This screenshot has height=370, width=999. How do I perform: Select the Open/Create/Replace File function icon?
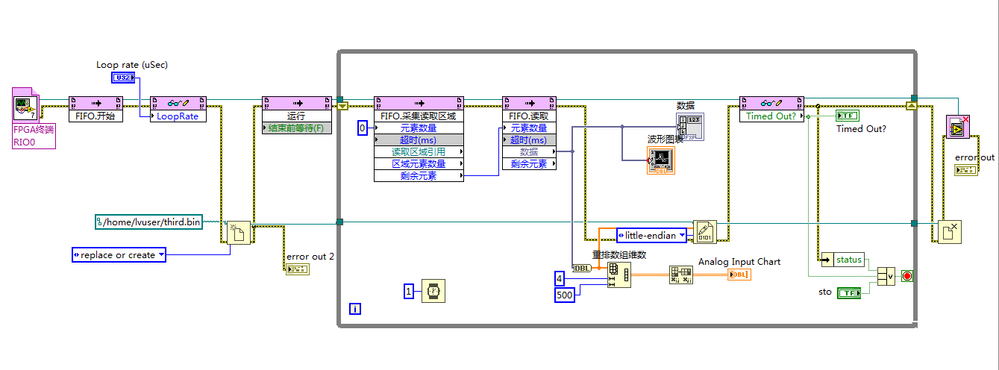(x=240, y=232)
